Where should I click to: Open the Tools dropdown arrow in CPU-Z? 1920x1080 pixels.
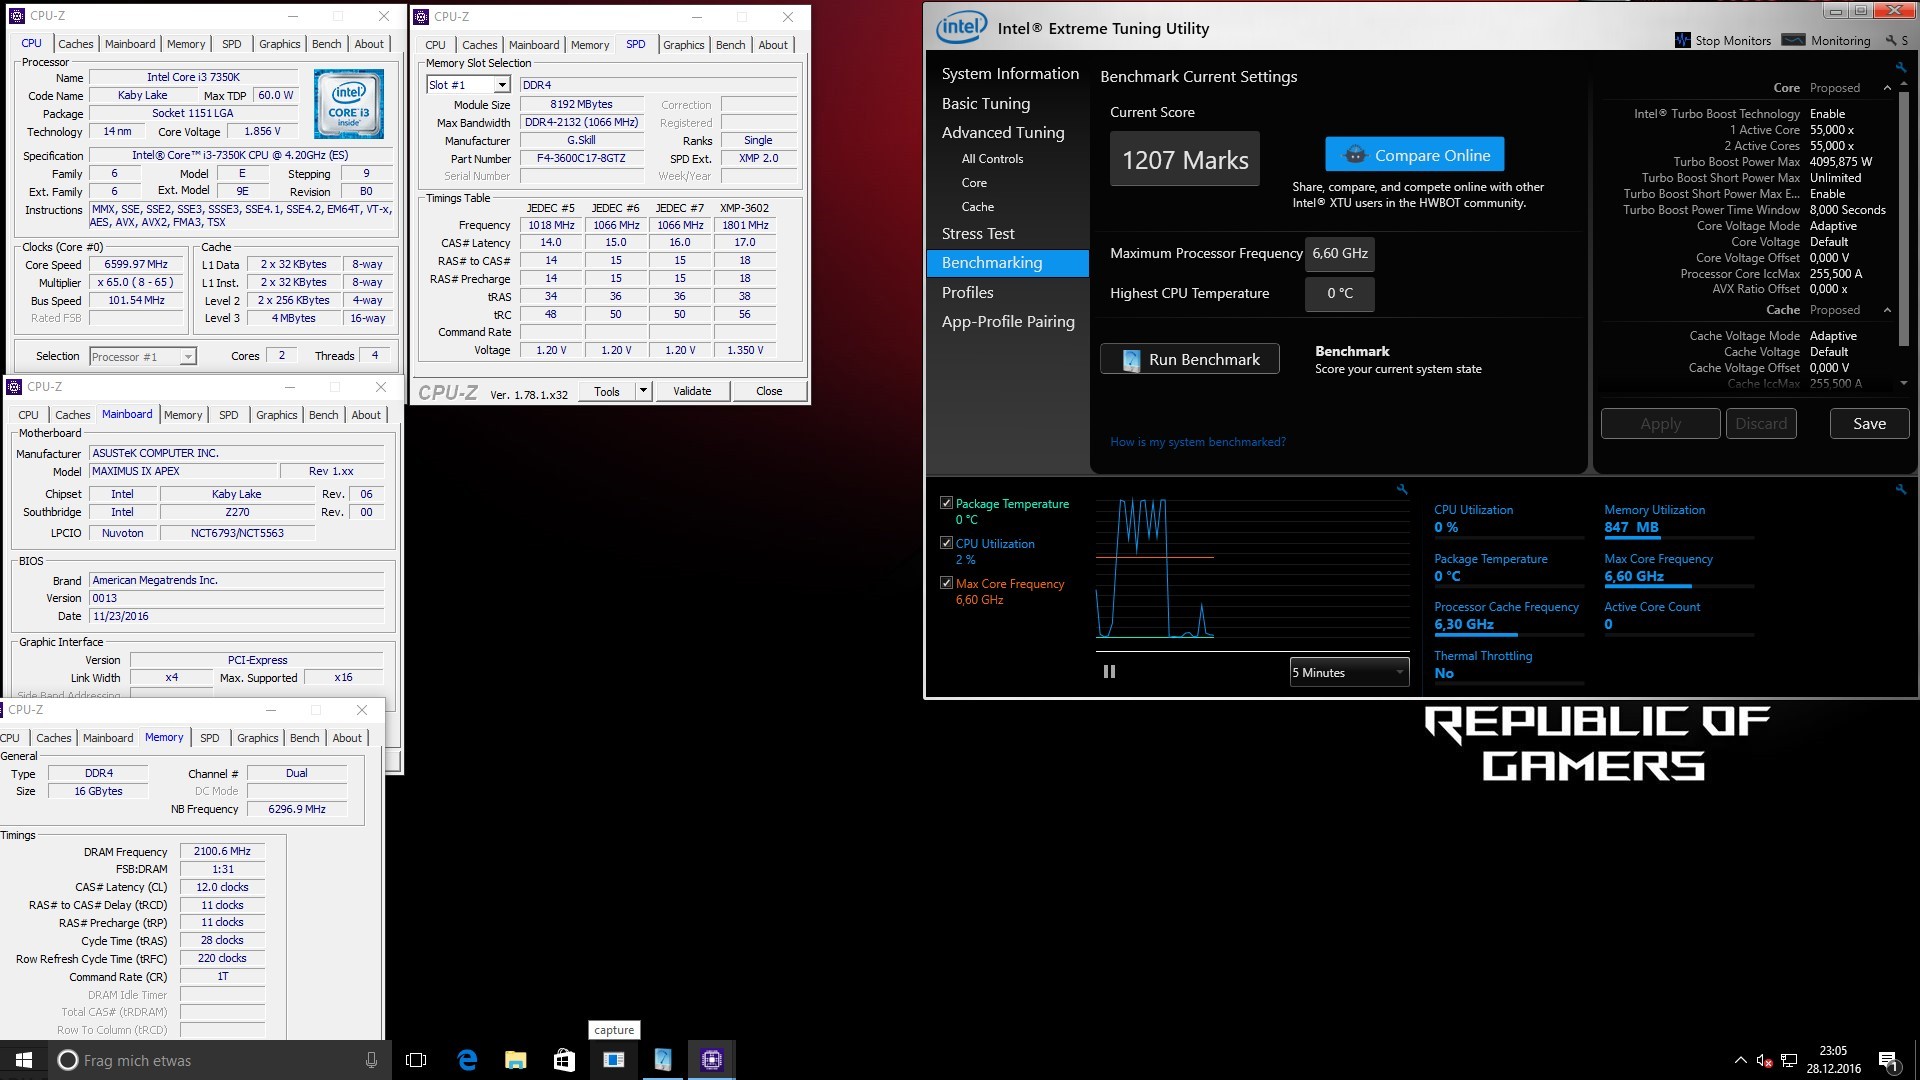coord(643,391)
